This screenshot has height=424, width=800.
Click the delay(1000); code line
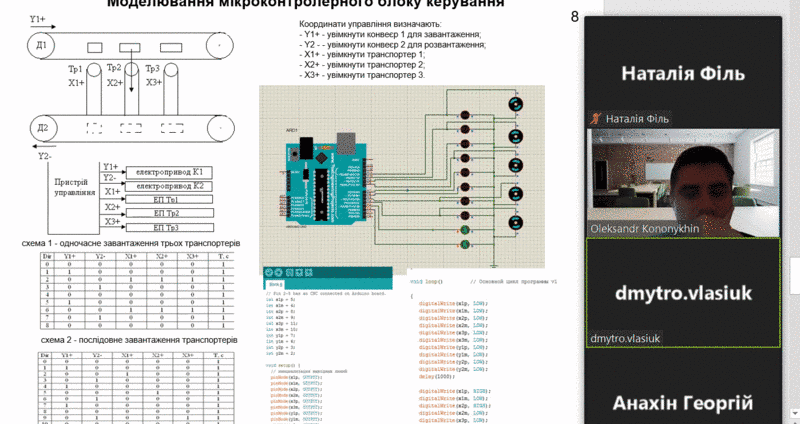437,377
